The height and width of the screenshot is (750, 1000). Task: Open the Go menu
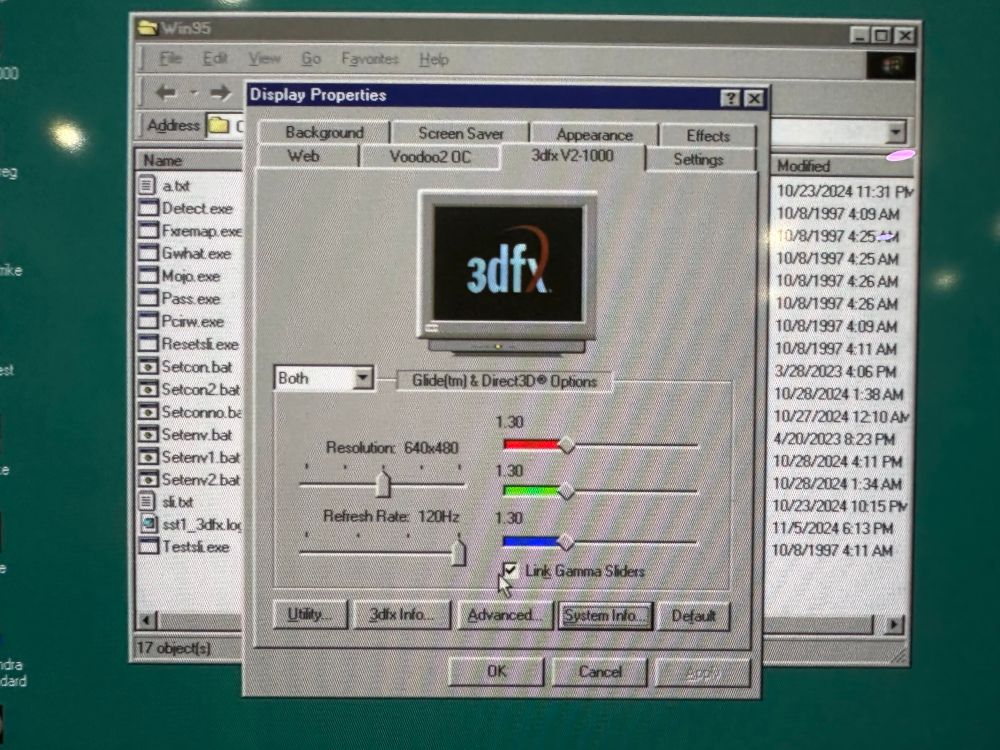[x=311, y=59]
